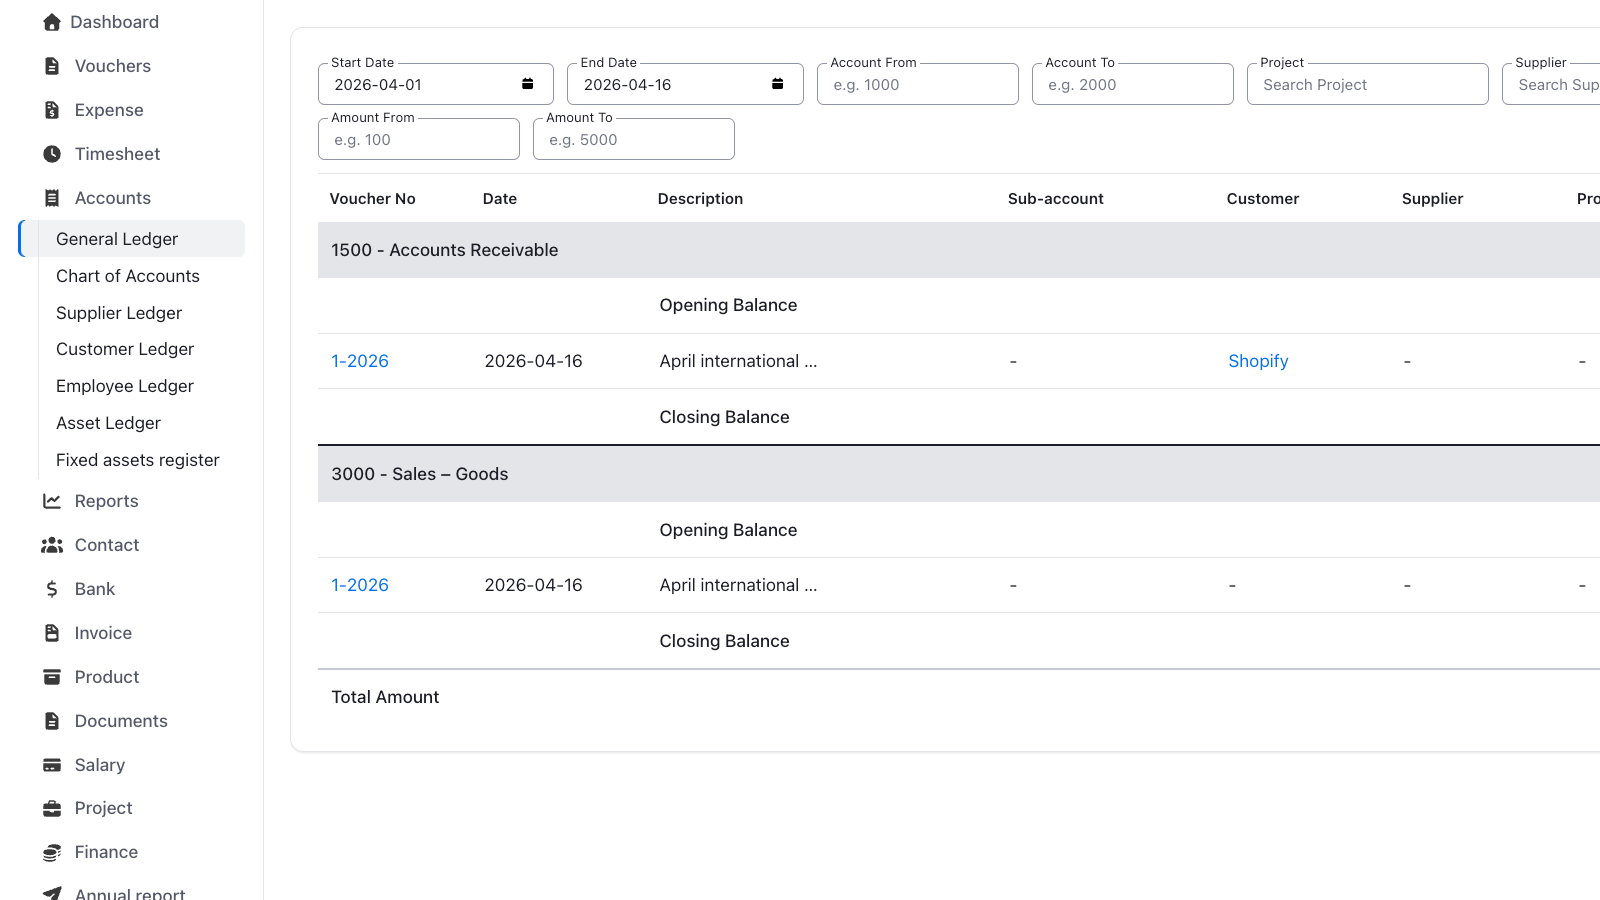This screenshot has height=900, width=1600.
Task: Click the Customer column header
Action: 1263,199
